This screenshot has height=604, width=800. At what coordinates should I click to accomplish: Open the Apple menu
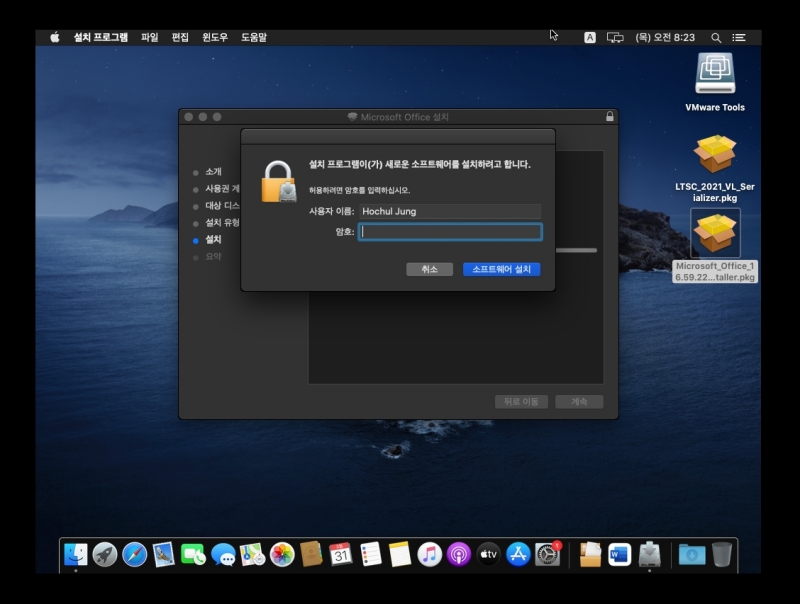tap(55, 37)
